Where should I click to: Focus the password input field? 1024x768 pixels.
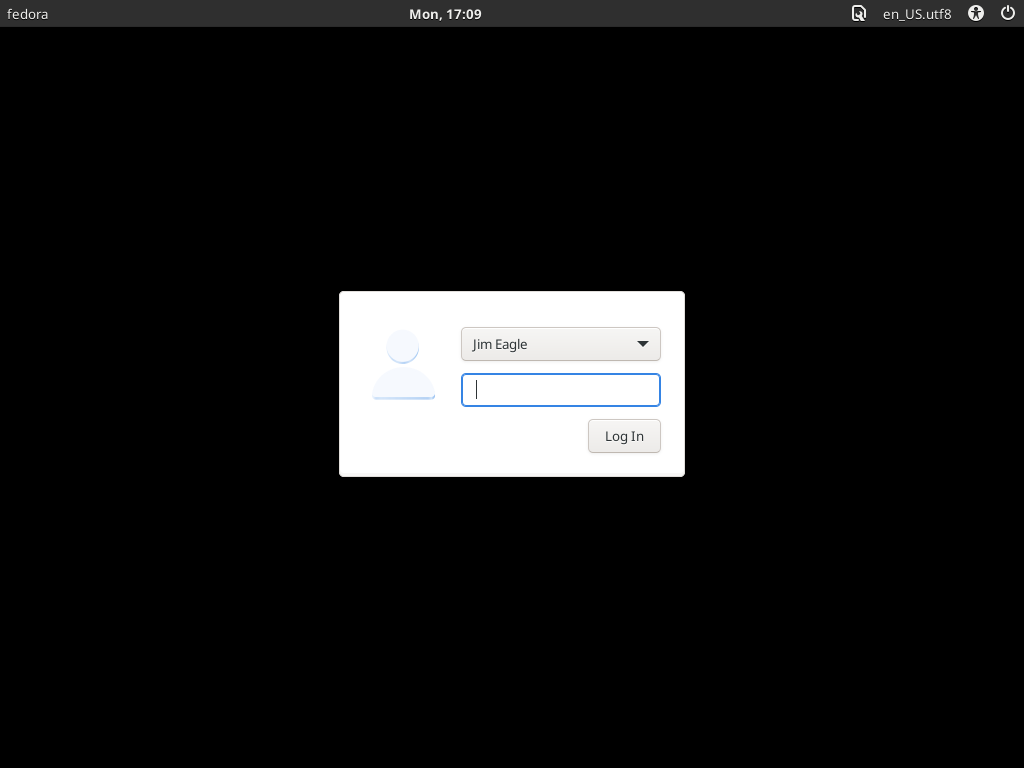[560, 390]
